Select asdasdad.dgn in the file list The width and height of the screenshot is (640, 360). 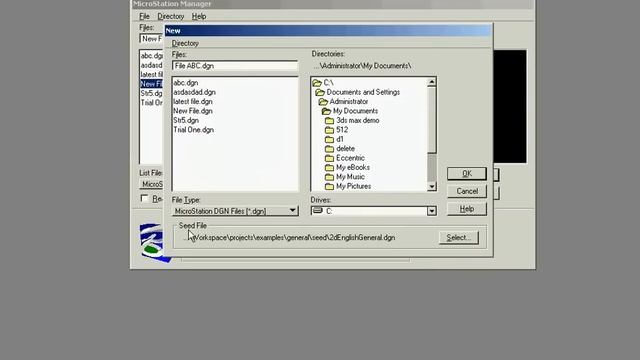[194, 92]
